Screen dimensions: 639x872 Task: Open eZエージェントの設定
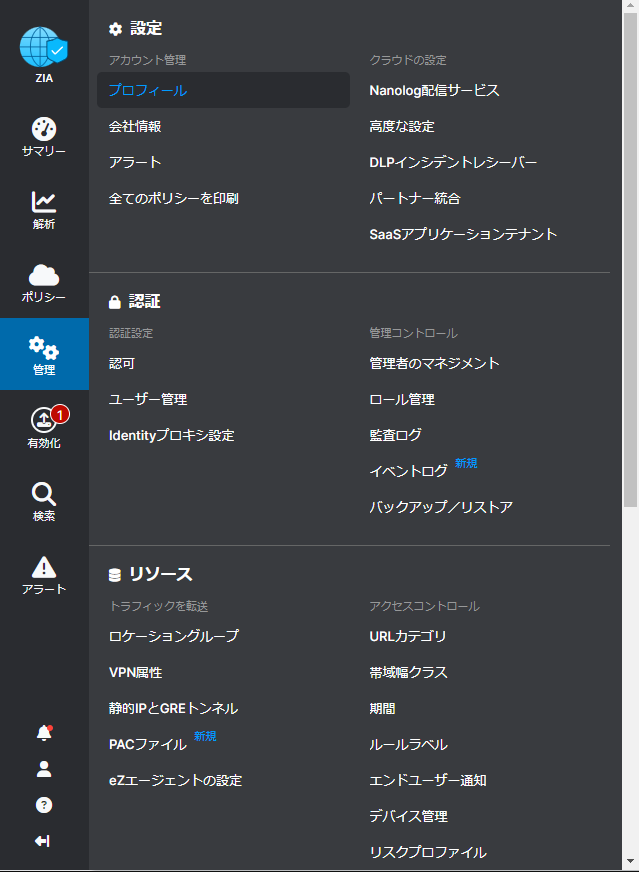coord(175,780)
